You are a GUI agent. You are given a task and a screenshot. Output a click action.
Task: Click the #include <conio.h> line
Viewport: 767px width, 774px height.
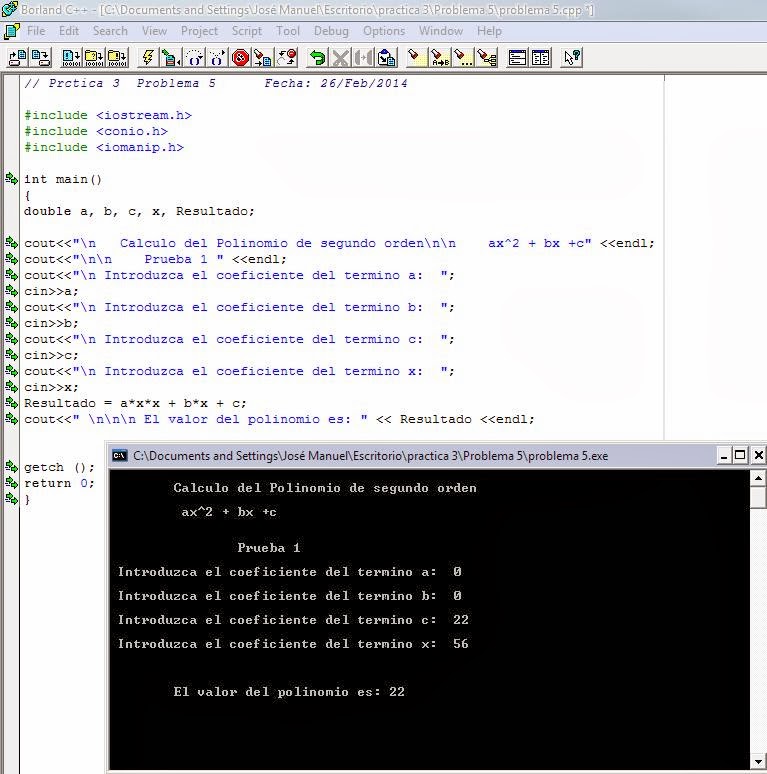[x=96, y=131]
